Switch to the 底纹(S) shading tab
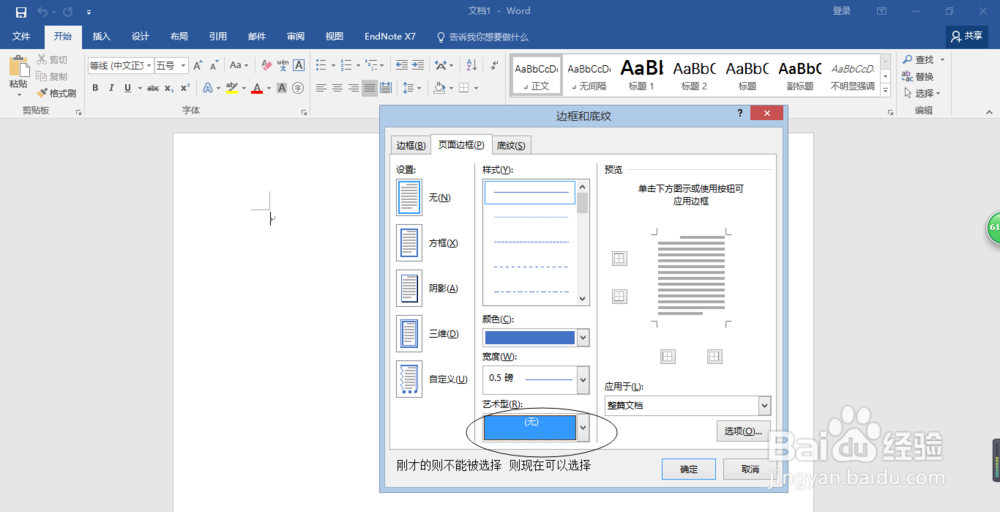 pos(511,145)
